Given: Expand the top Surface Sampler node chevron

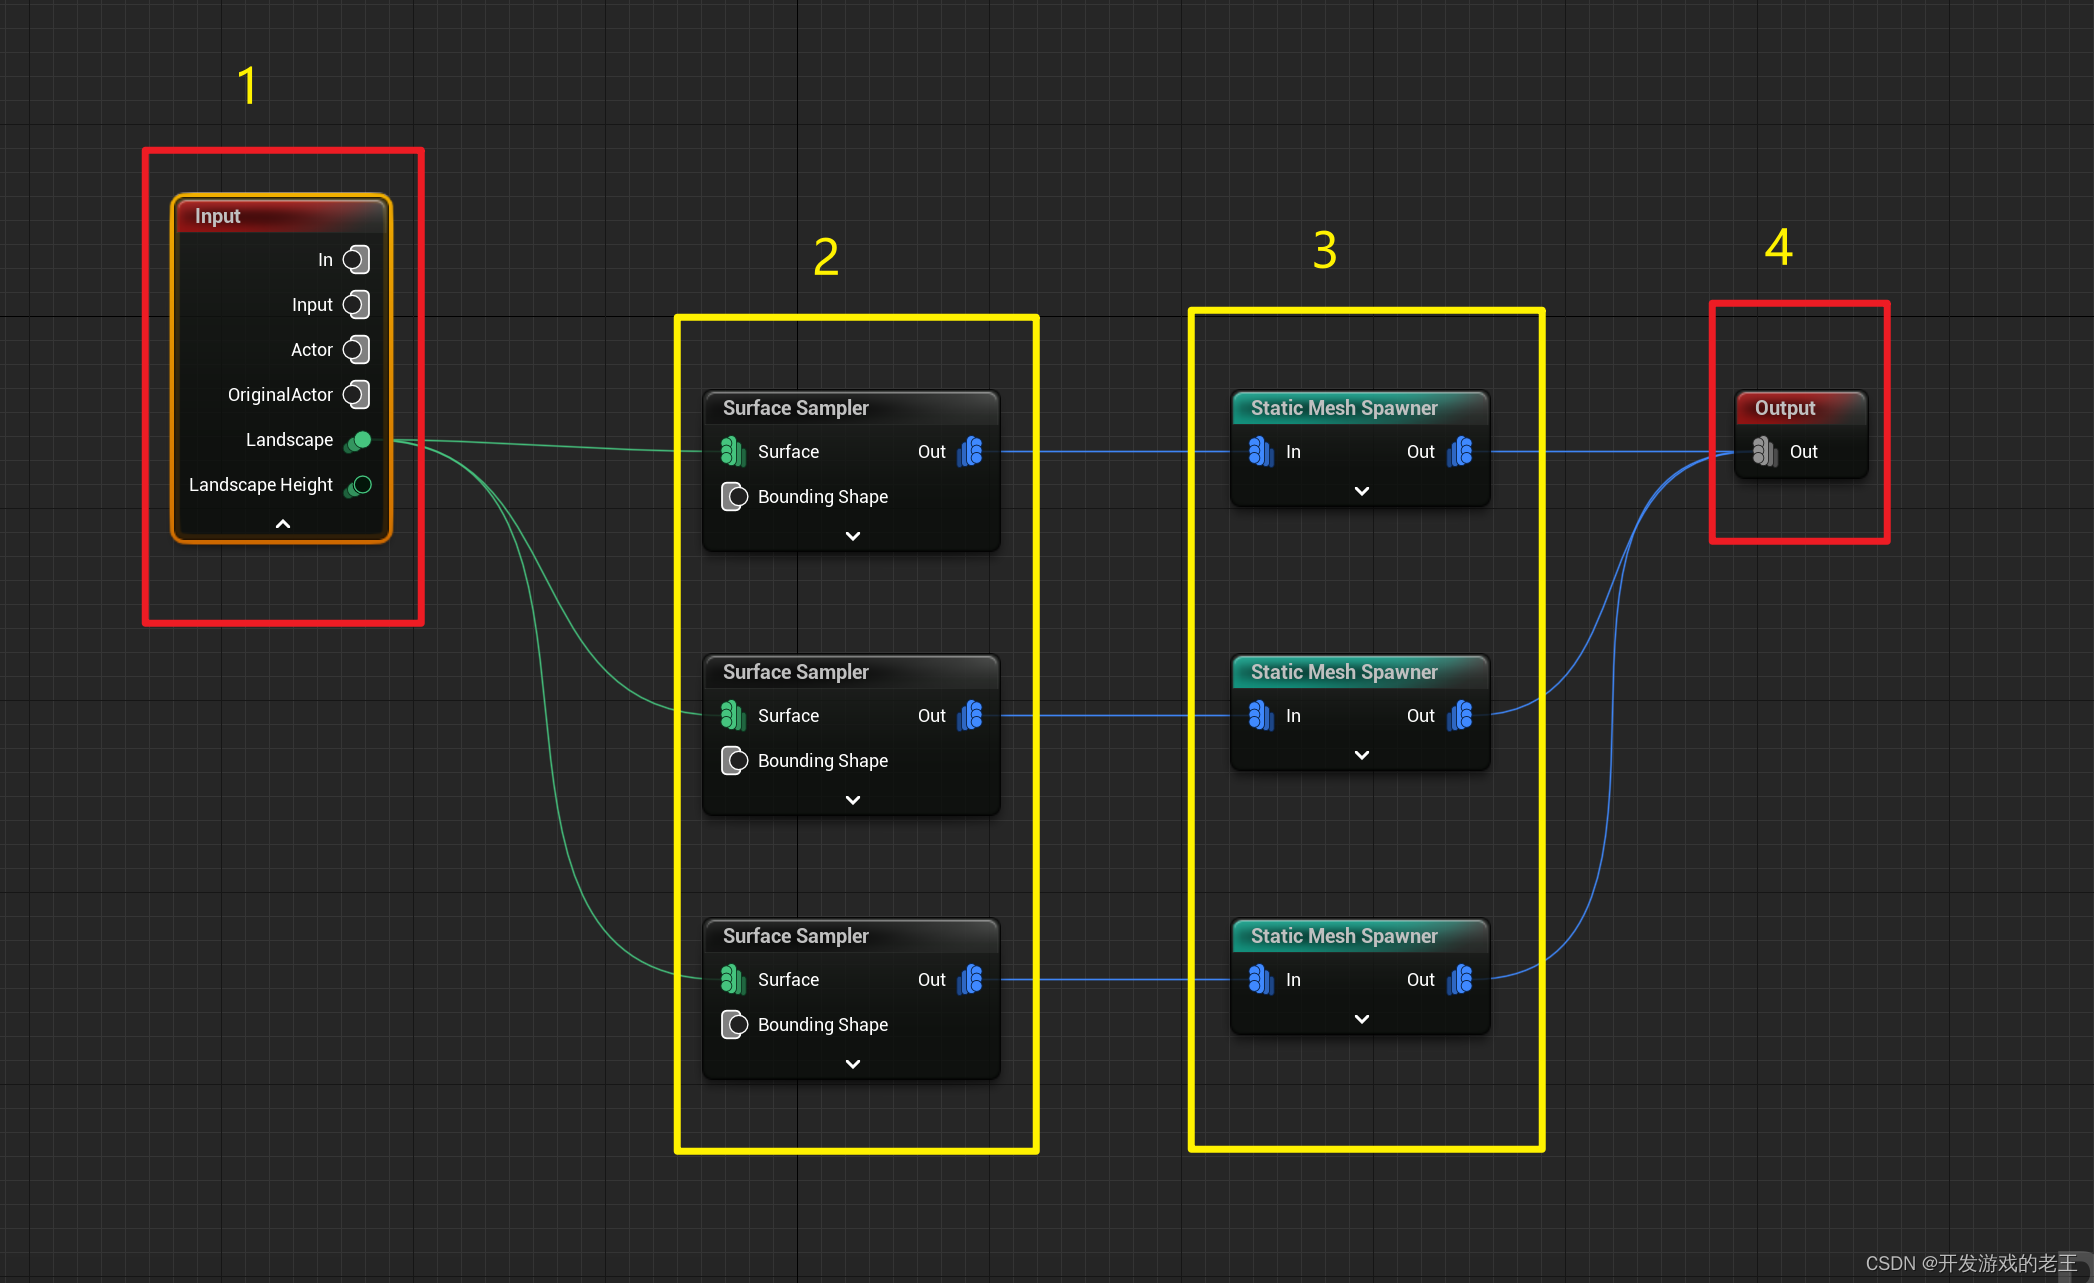Looking at the screenshot, I should pyautogui.click(x=853, y=536).
